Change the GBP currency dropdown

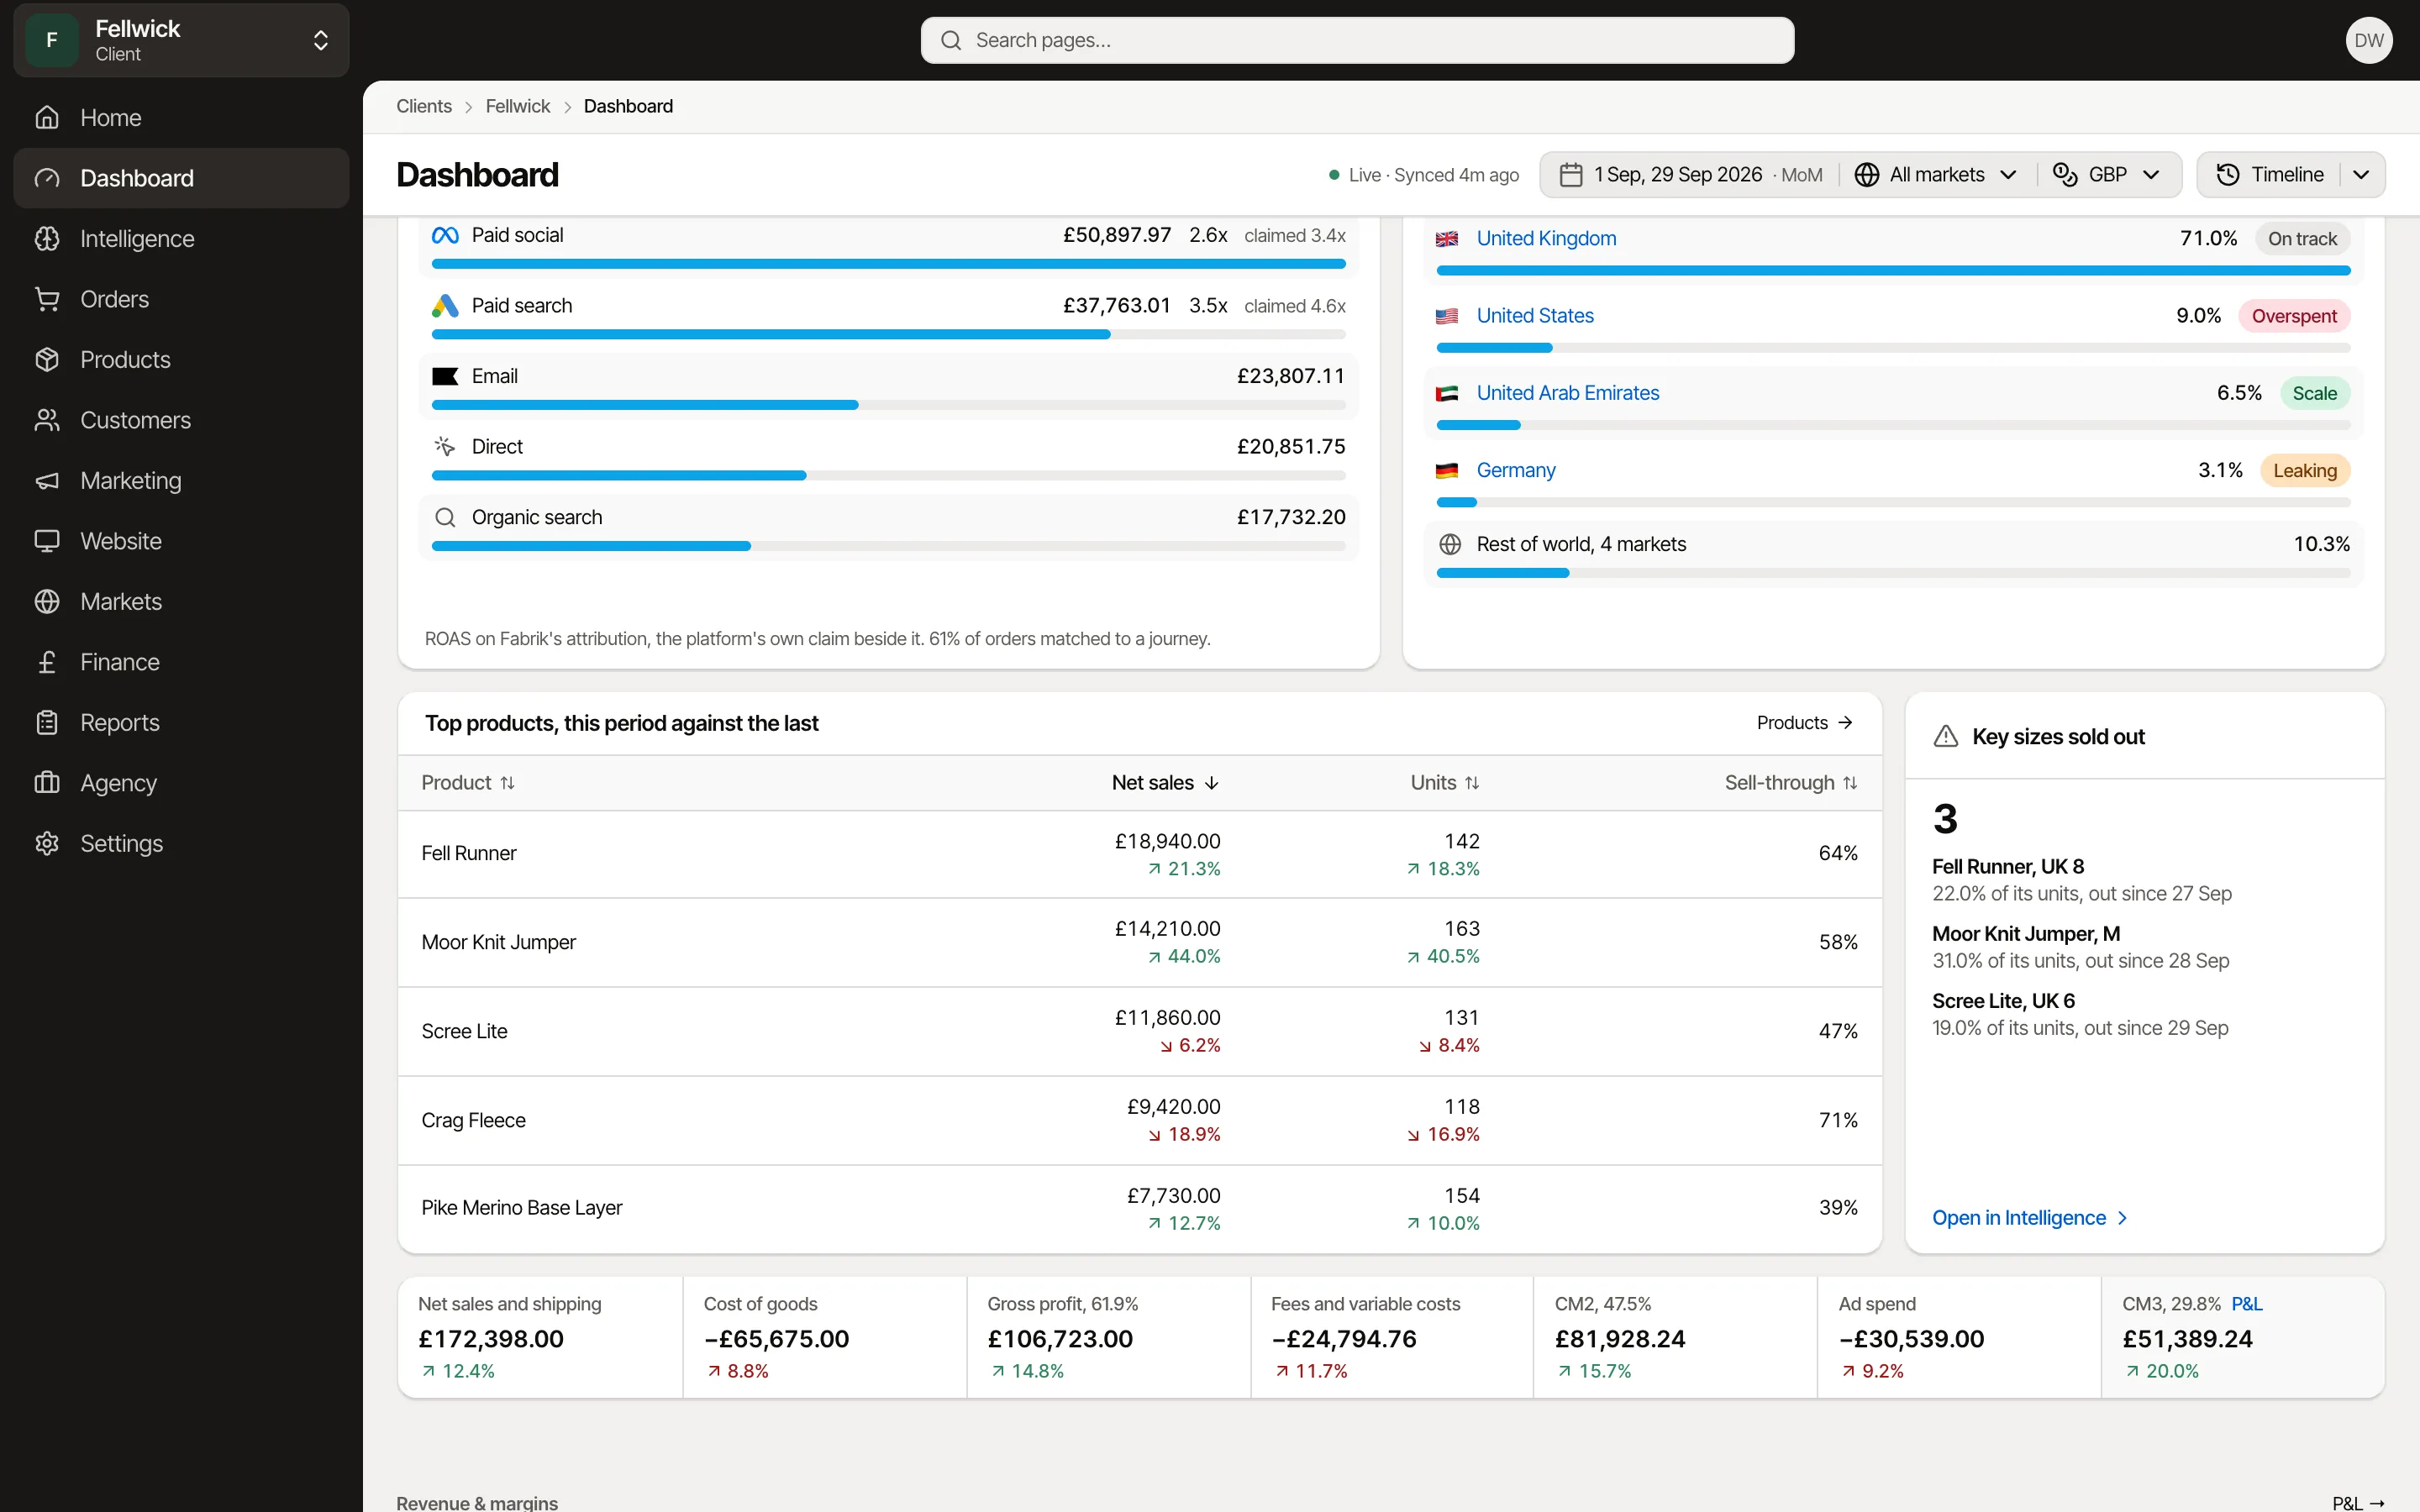pyautogui.click(x=2107, y=175)
